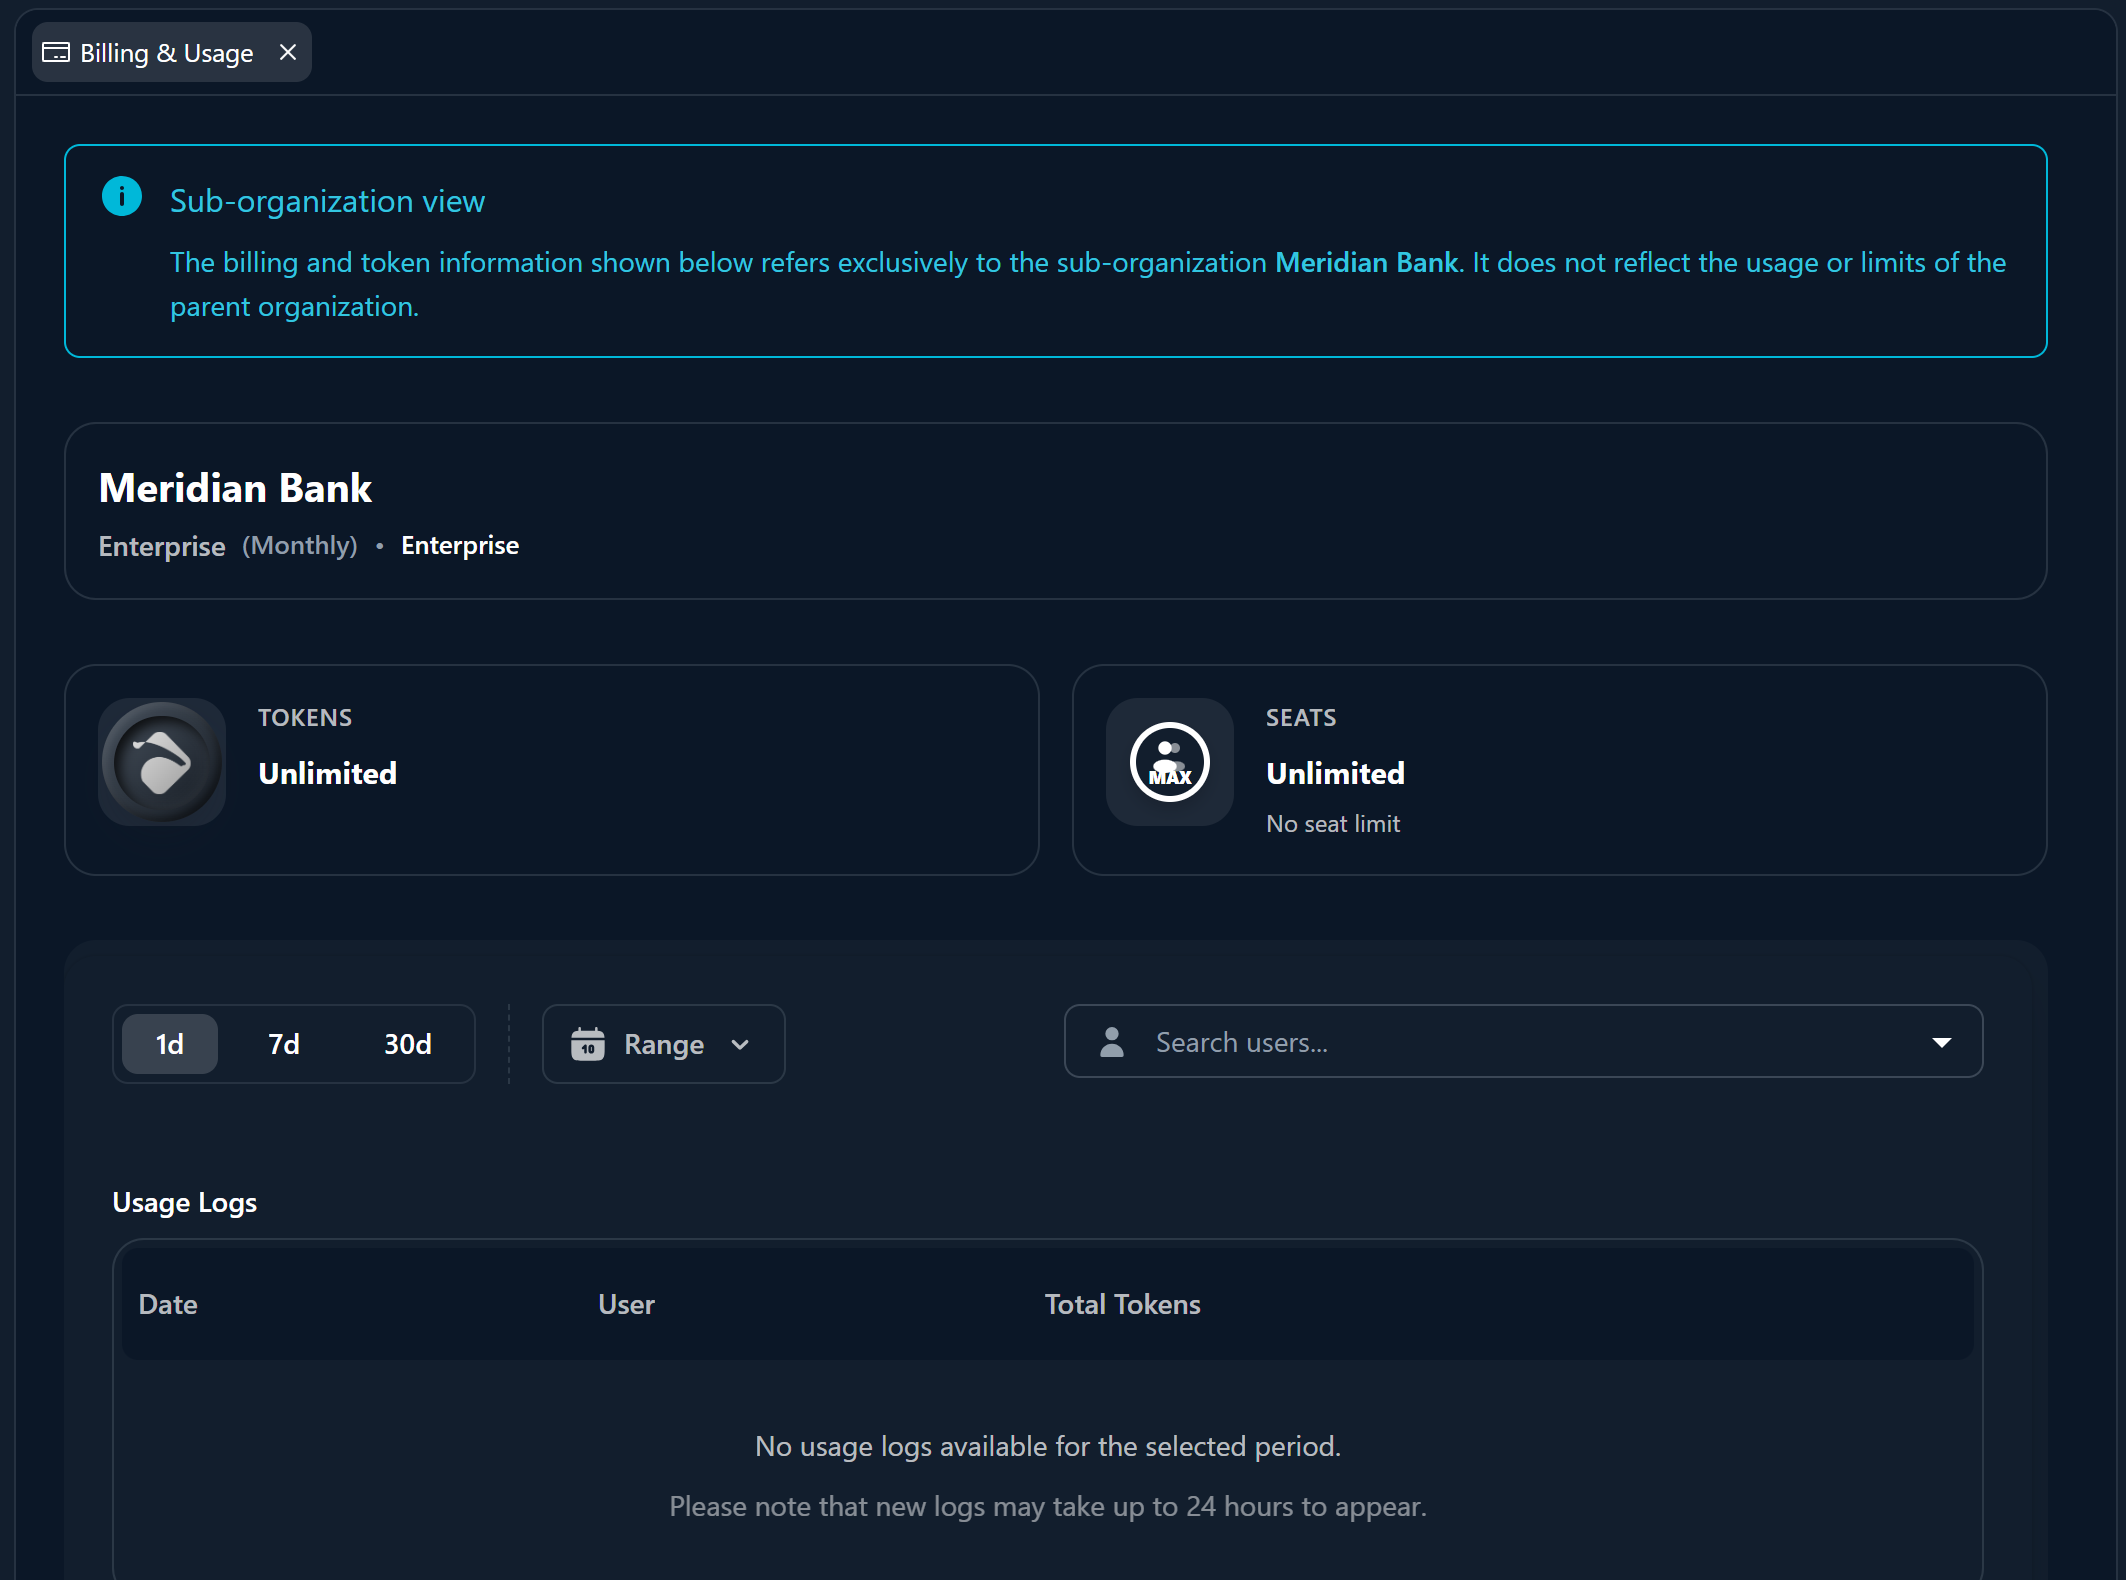Image resolution: width=2126 pixels, height=1580 pixels.
Task: Click the Sub-organization view title
Action: pyautogui.click(x=327, y=201)
